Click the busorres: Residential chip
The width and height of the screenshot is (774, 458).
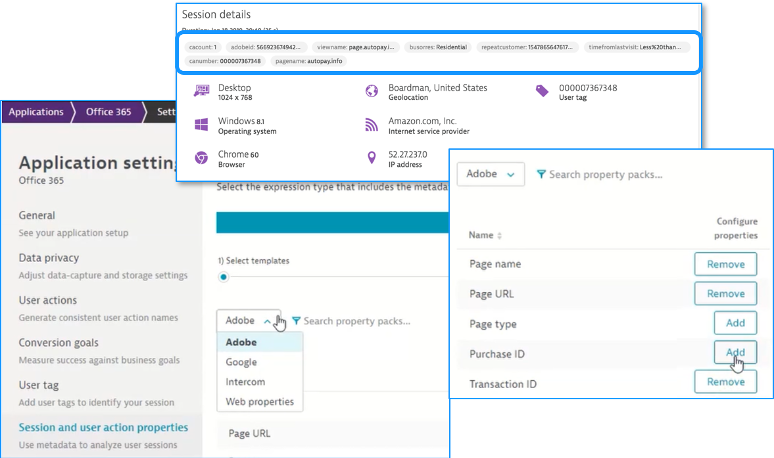click(438, 47)
